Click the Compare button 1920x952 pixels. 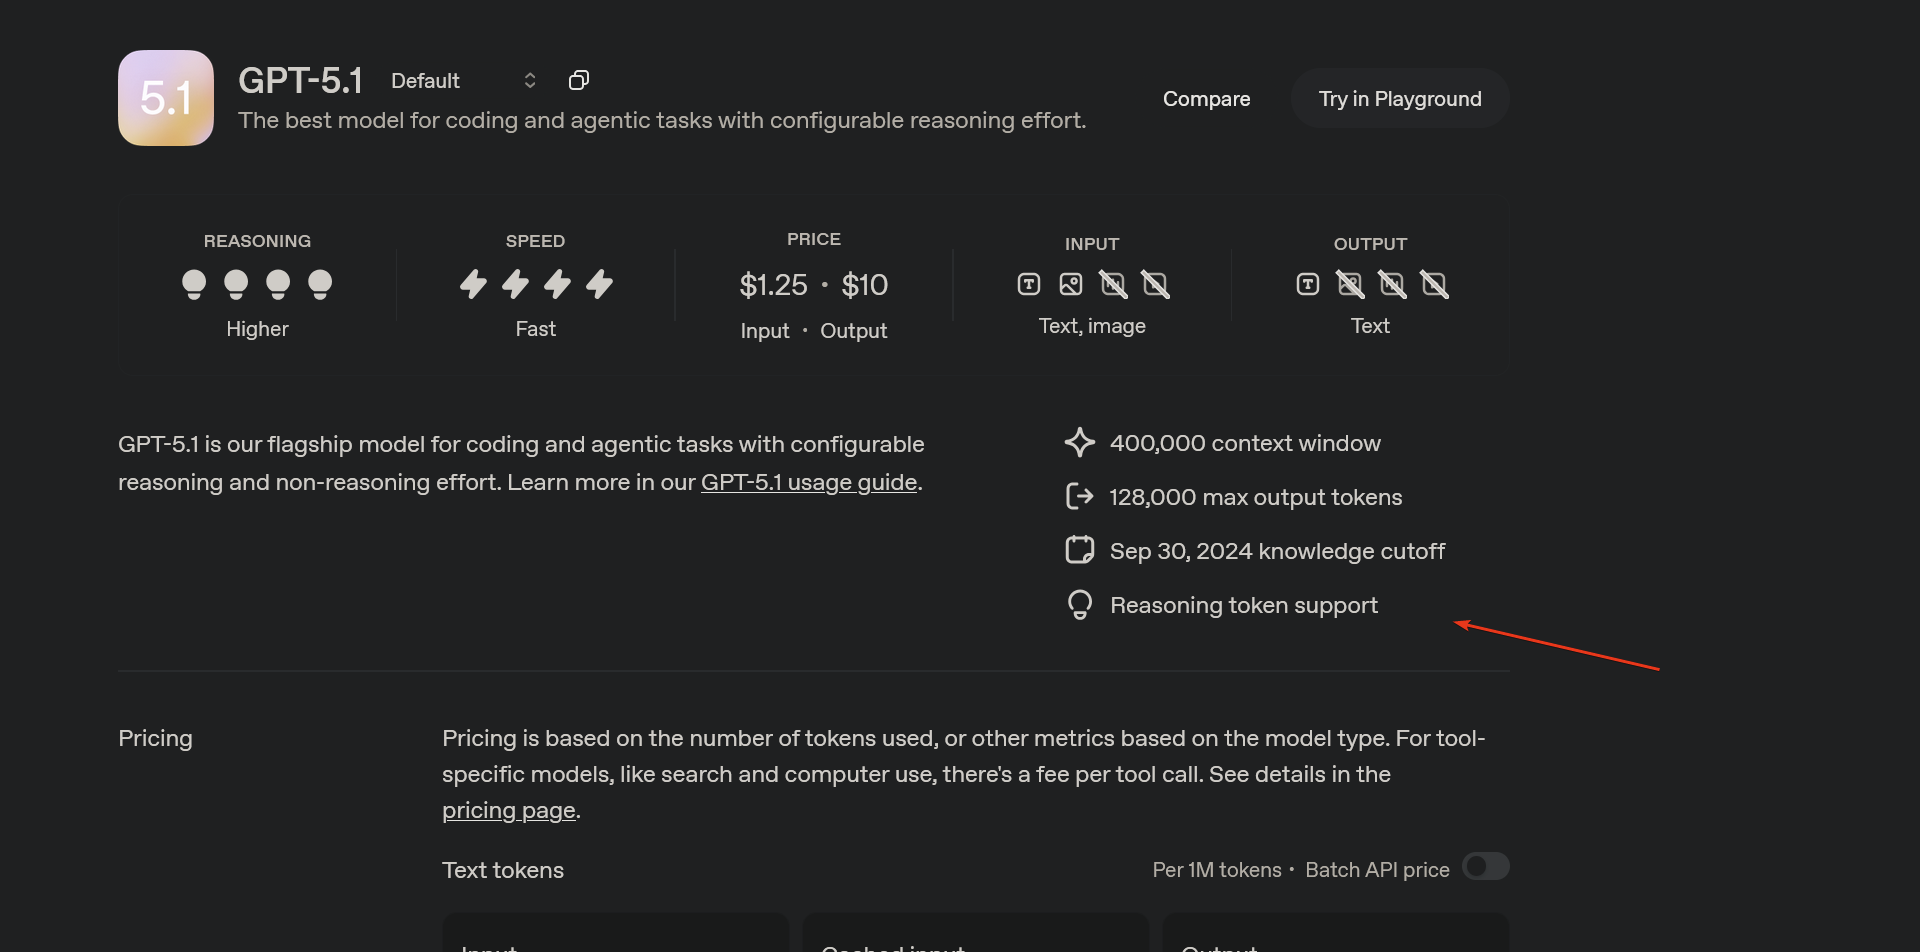point(1206,98)
